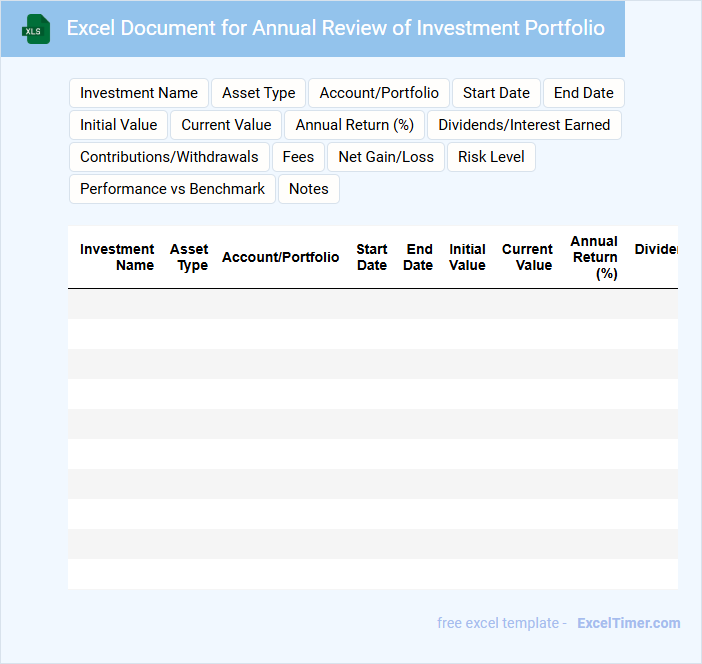
Task: Select the Dividends/Interest Earned tag
Action: (524, 125)
